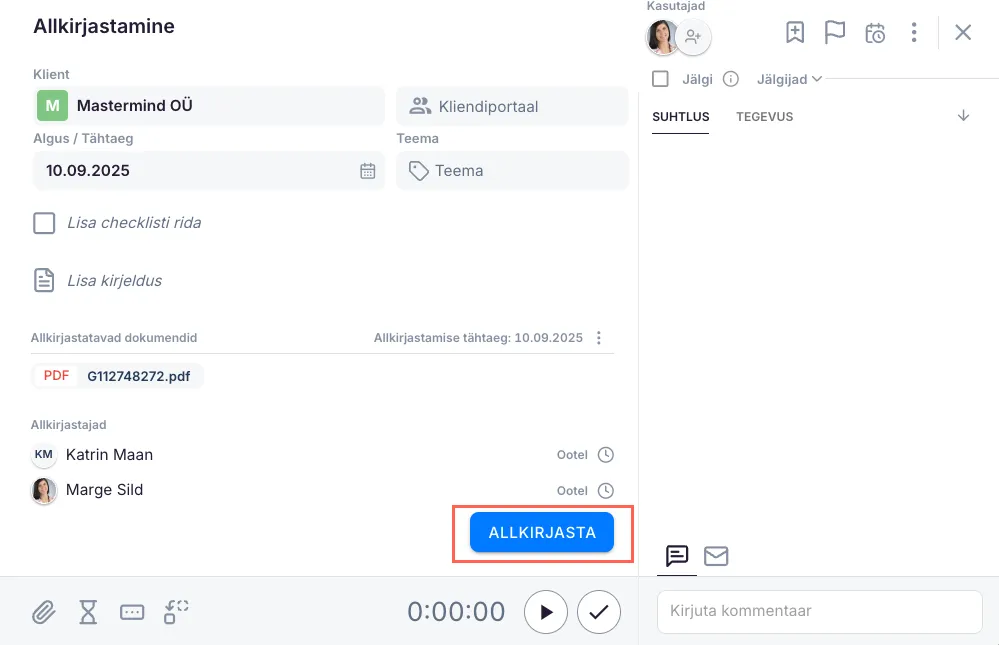The width and height of the screenshot is (999, 645).
Task: Enable the Jälgi checkbox
Action: click(x=660, y=78)
